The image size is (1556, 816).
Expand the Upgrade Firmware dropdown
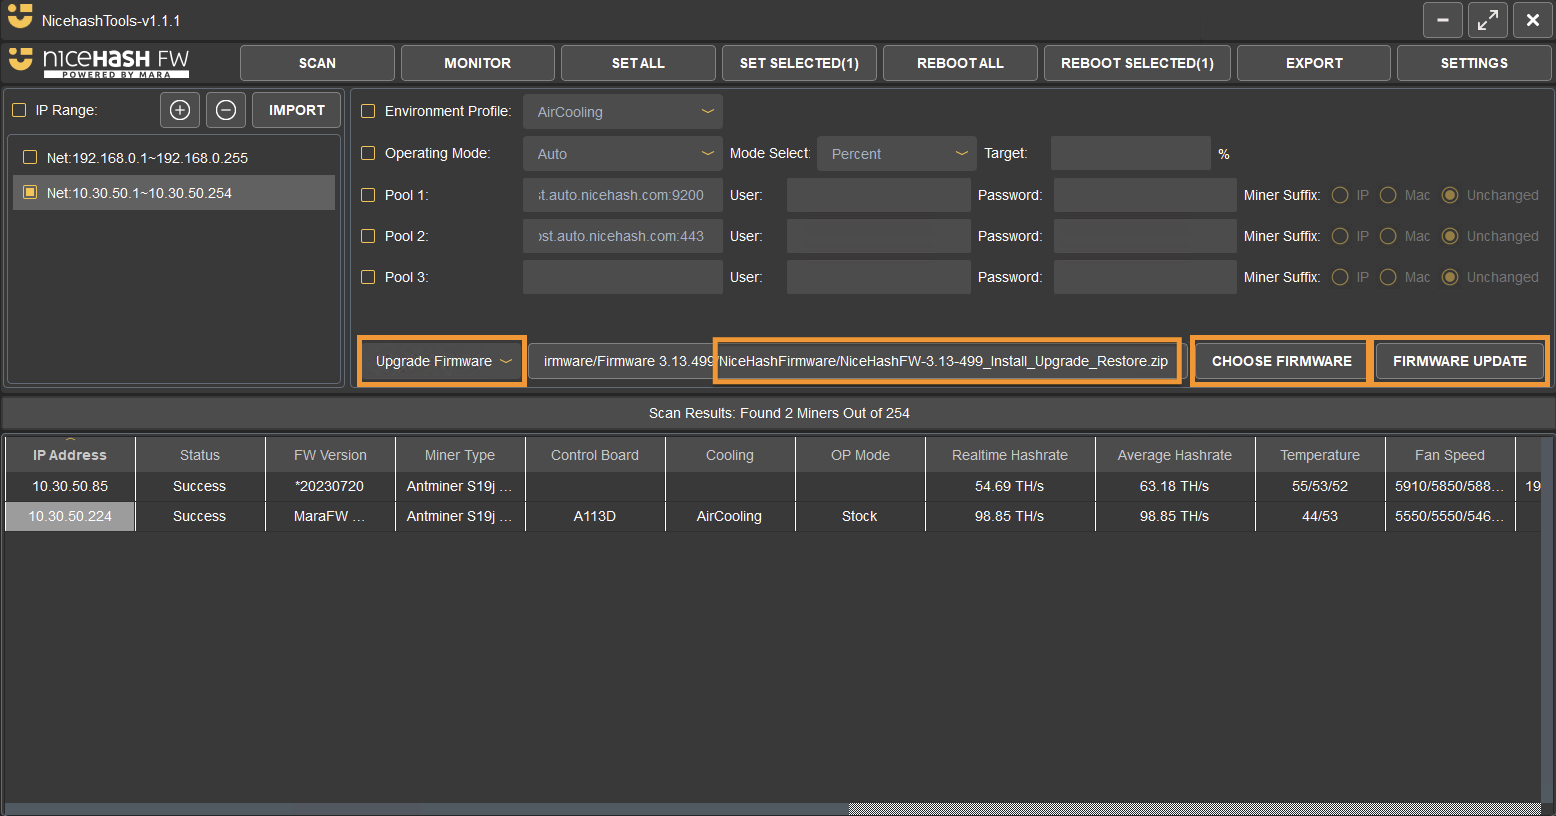441,361
